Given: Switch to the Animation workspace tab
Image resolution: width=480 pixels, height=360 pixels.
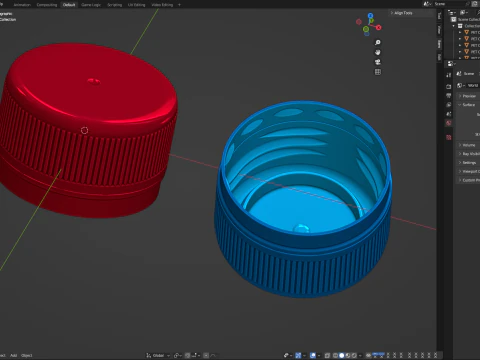Looking at the screenshot, I should click(22, 5).
